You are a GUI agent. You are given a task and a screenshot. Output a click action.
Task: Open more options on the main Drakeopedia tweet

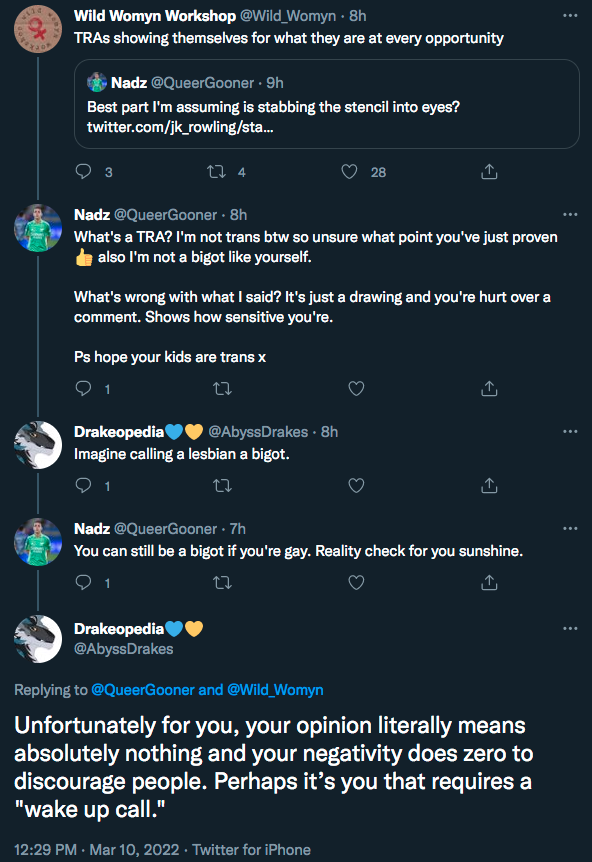(571, 628)
